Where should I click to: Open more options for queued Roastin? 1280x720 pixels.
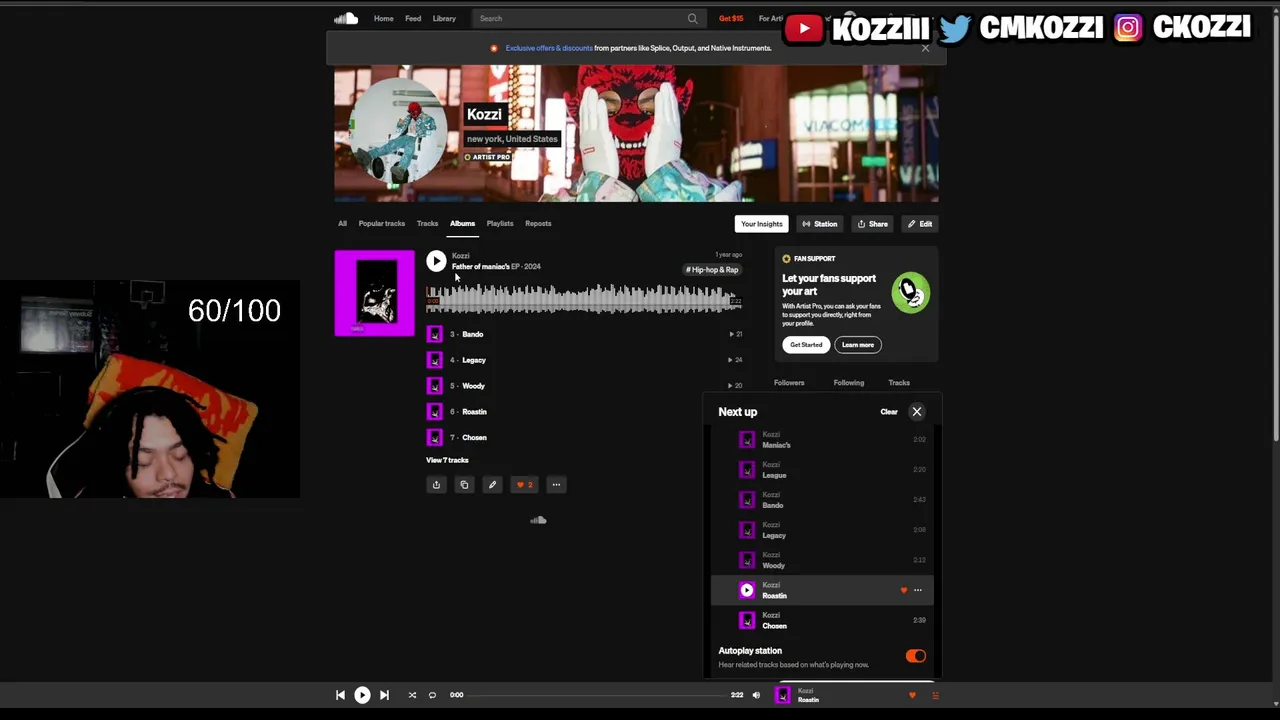pyautogui.click(x=918, y=590)
